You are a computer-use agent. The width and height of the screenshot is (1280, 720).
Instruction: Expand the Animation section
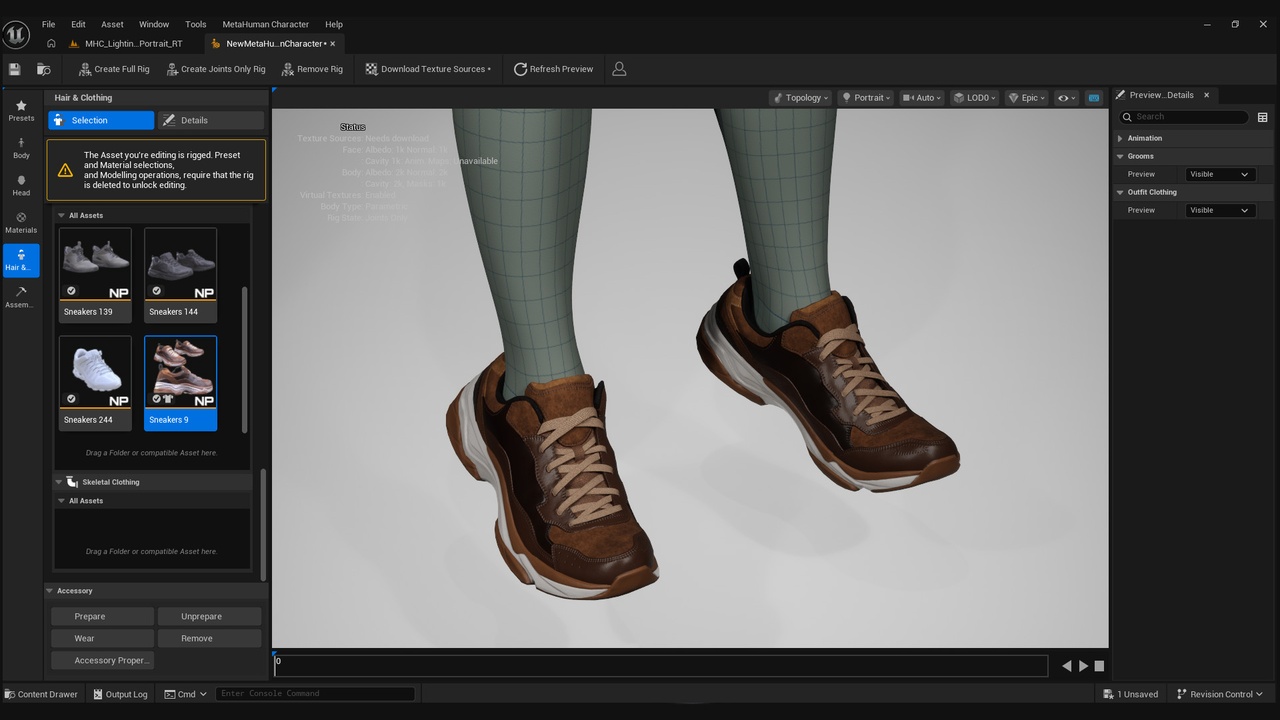[1120, 138]
